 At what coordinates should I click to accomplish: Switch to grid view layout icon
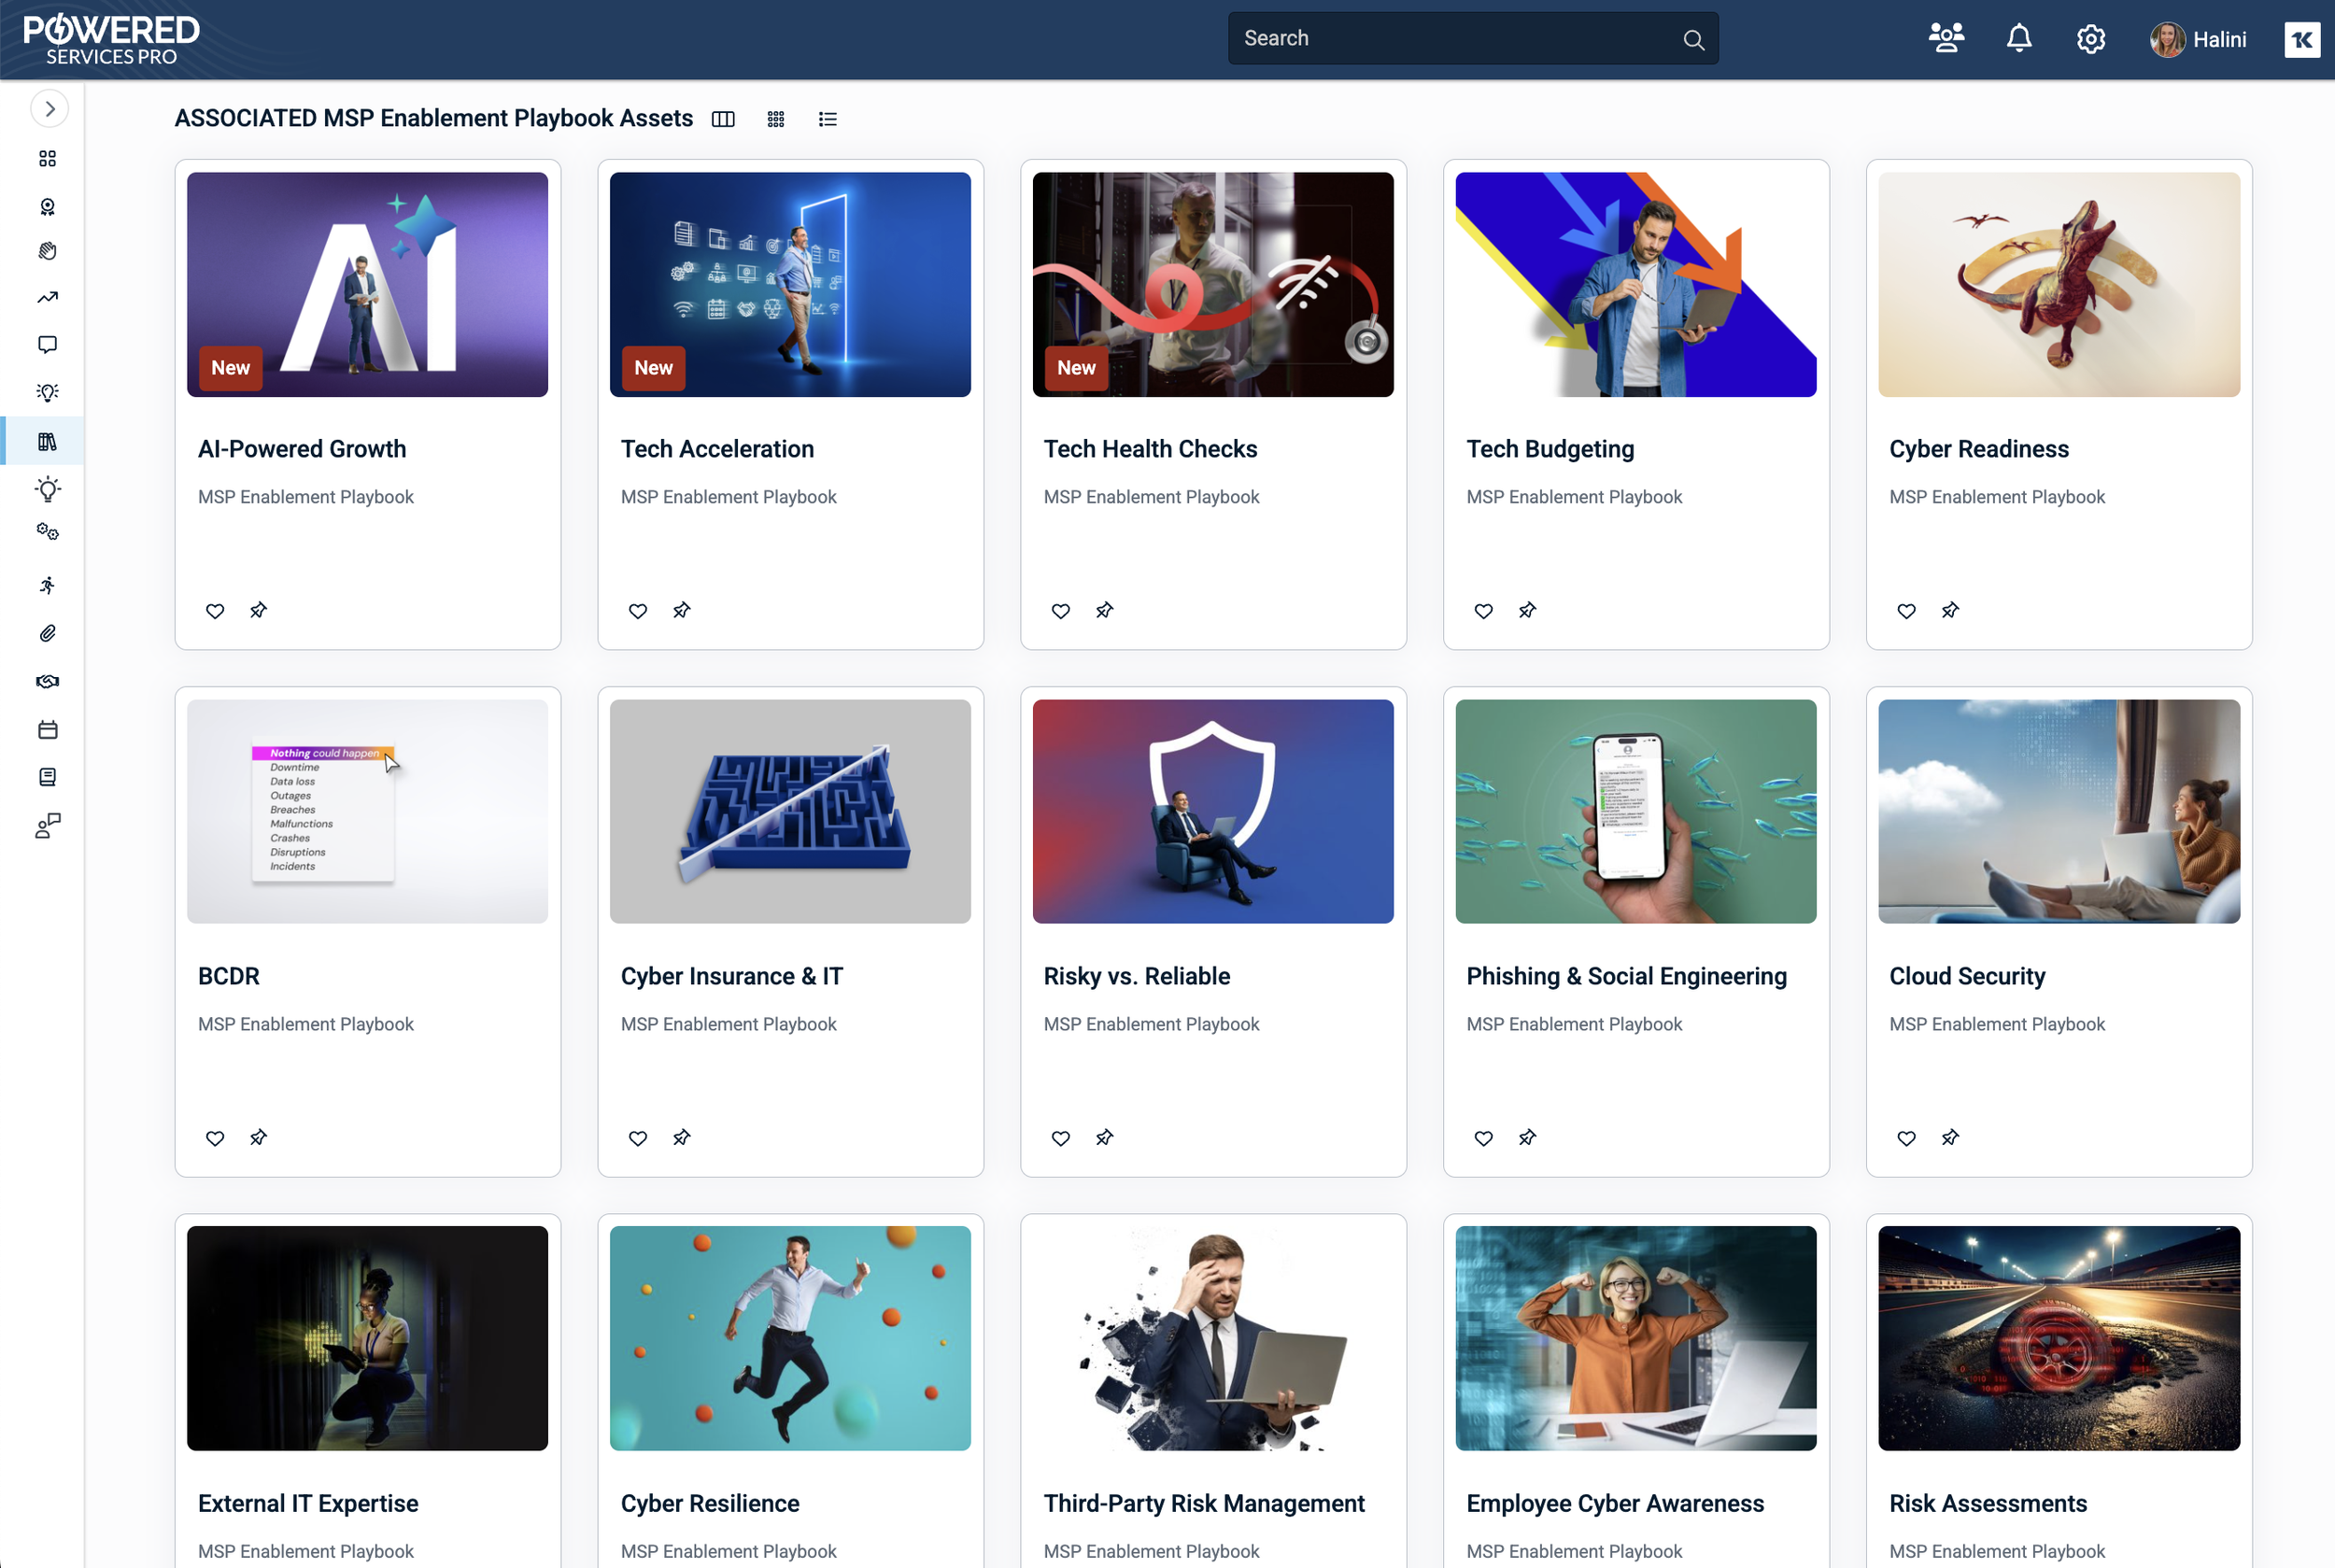(x=775, y=119)
